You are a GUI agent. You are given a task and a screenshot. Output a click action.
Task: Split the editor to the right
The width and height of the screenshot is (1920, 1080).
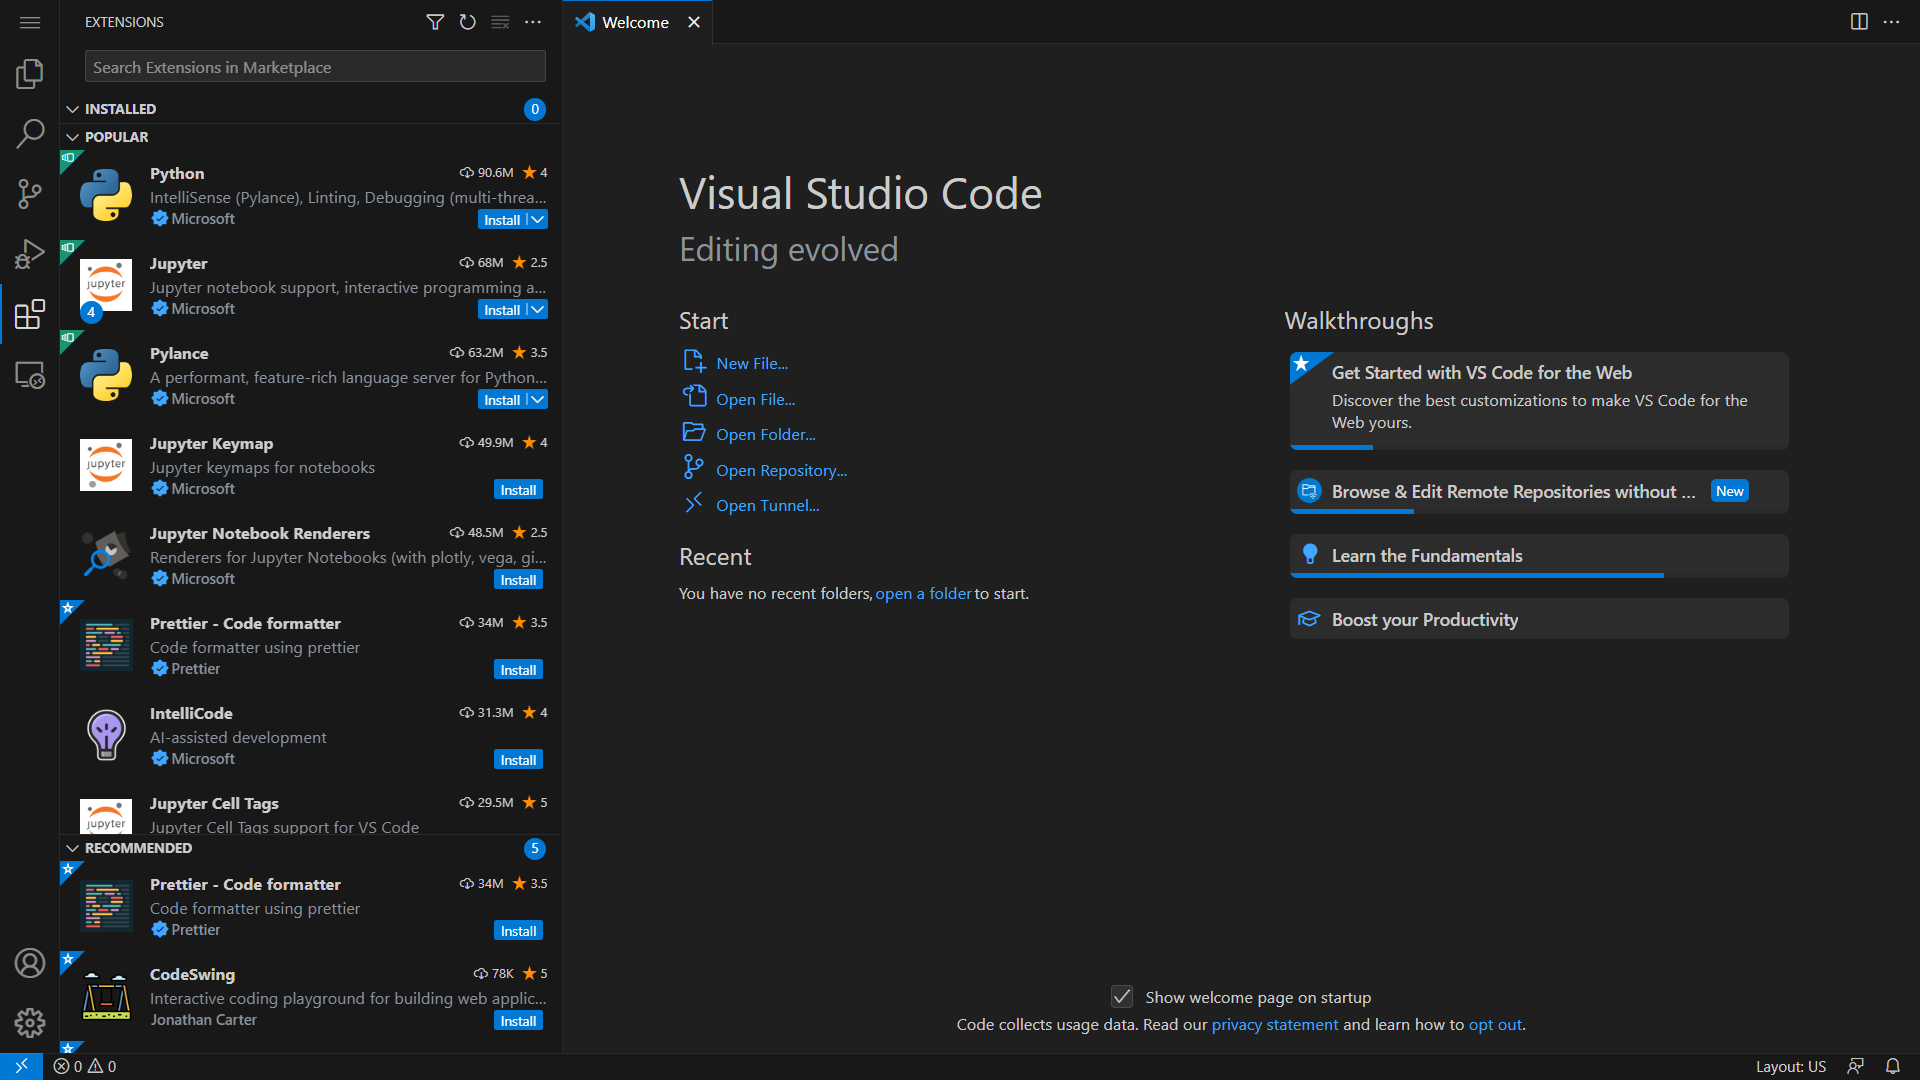[1858, 21]
